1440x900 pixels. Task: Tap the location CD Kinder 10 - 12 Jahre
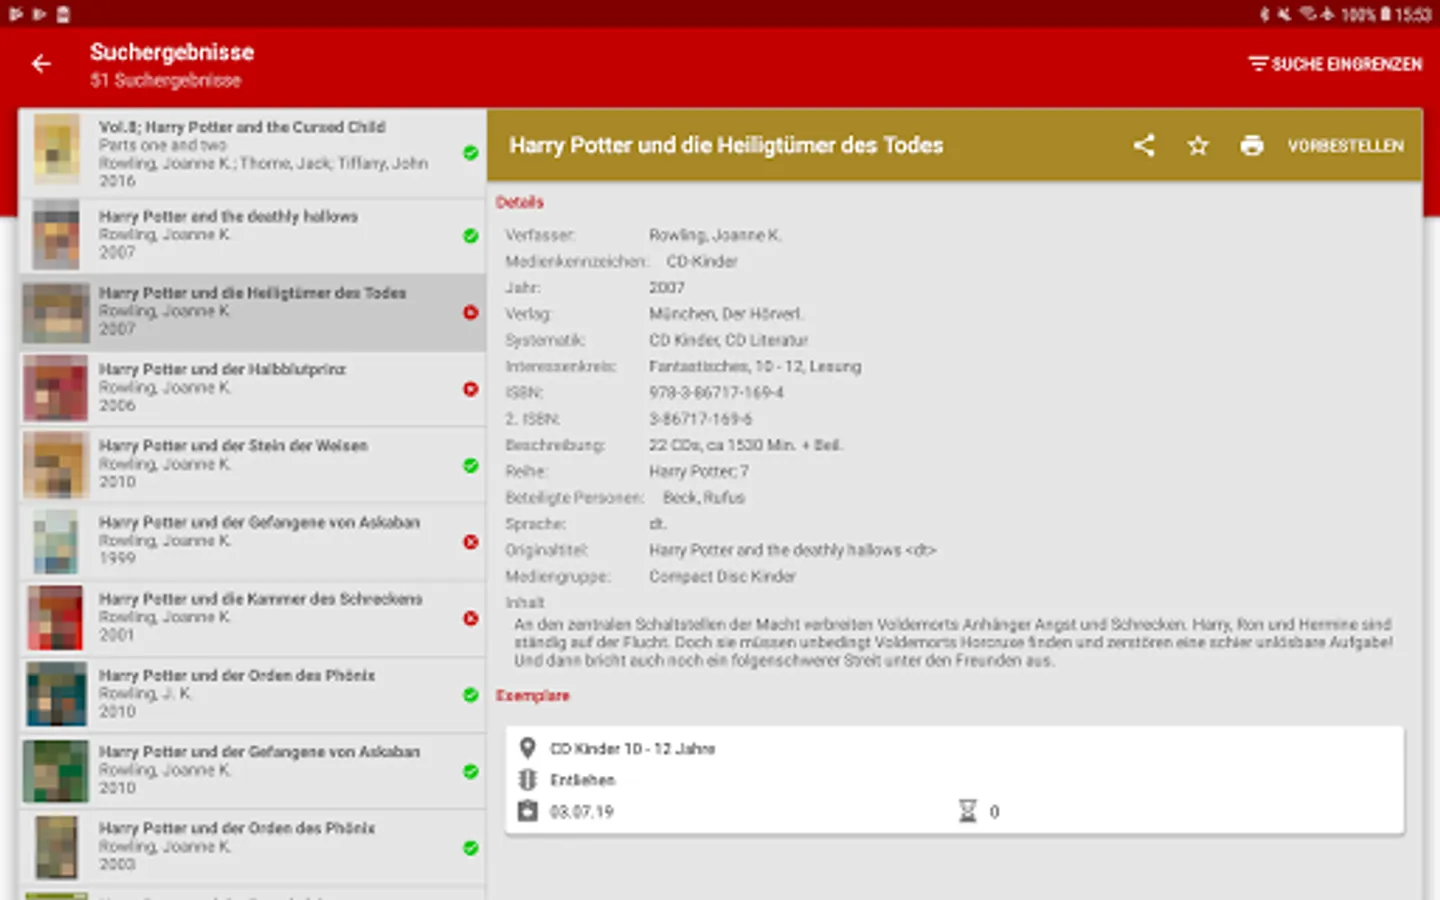click(633, 748)
